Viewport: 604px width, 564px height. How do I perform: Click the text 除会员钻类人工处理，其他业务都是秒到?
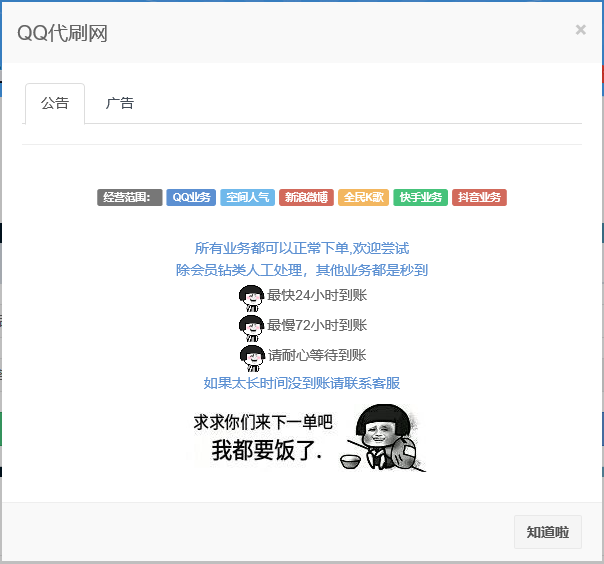coord(302,270)
